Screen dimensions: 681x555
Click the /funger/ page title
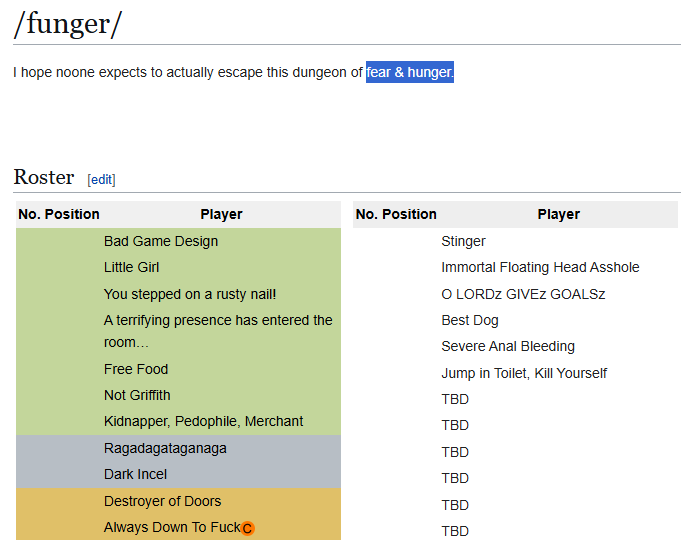[68, 24]
